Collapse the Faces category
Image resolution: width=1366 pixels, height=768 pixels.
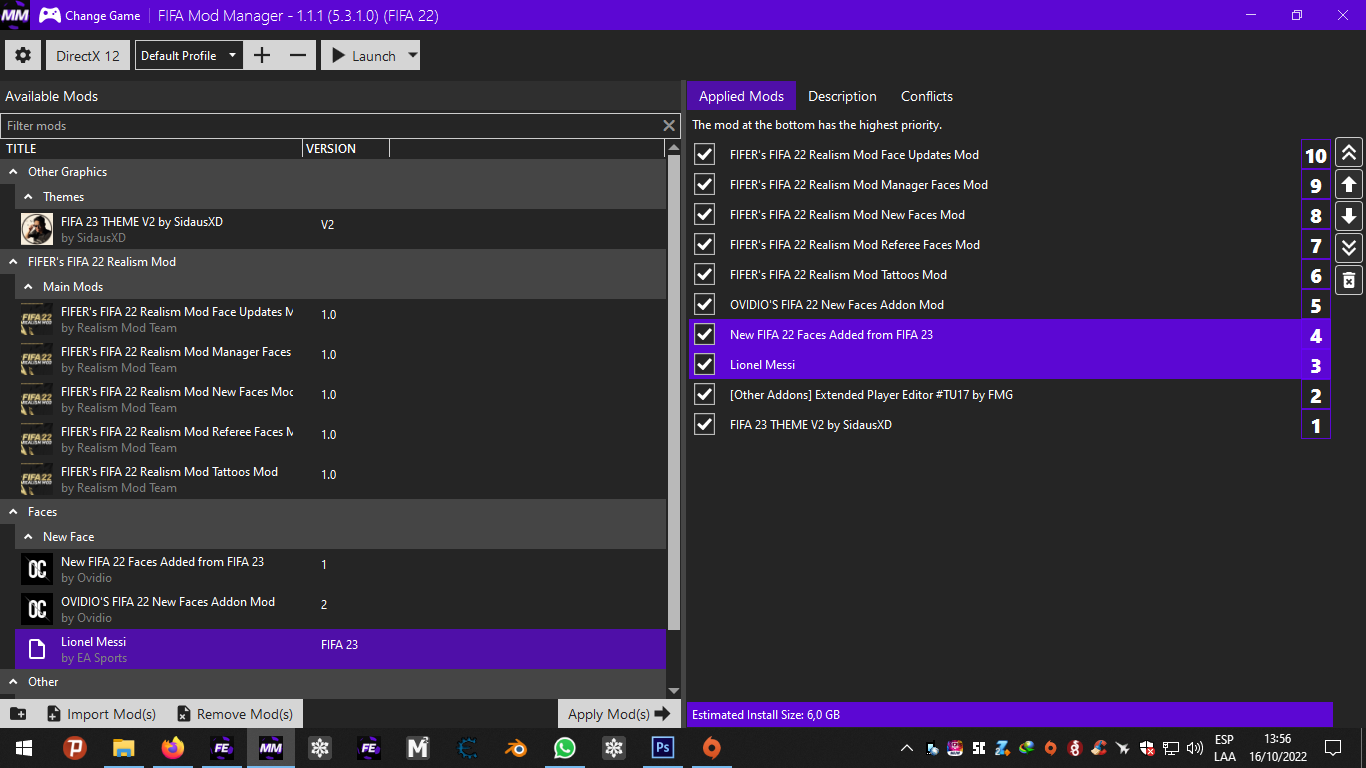[x=14, y=512]
